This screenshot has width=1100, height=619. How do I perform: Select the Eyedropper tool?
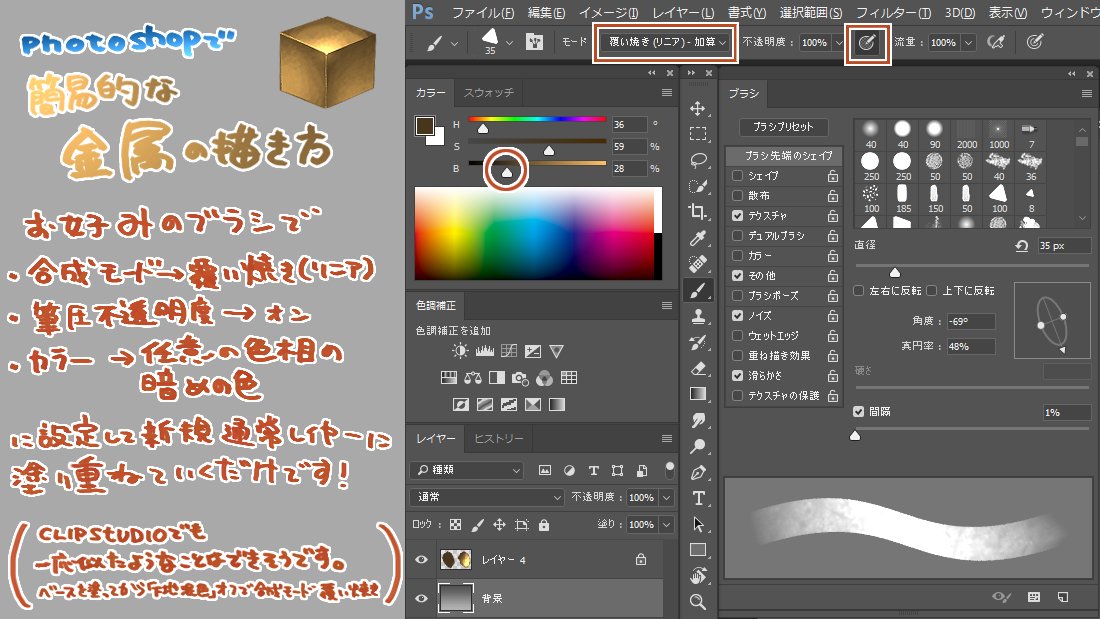coord(697,238)
